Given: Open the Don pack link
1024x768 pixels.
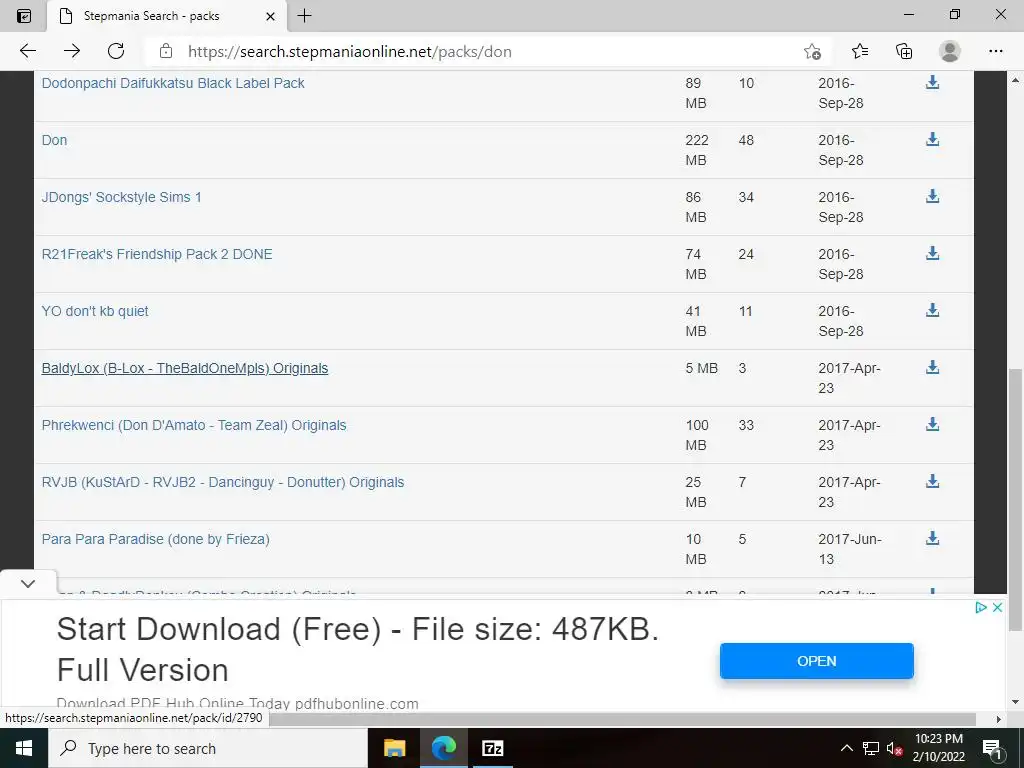Looking at the screenshot, I should click(54, 140).
